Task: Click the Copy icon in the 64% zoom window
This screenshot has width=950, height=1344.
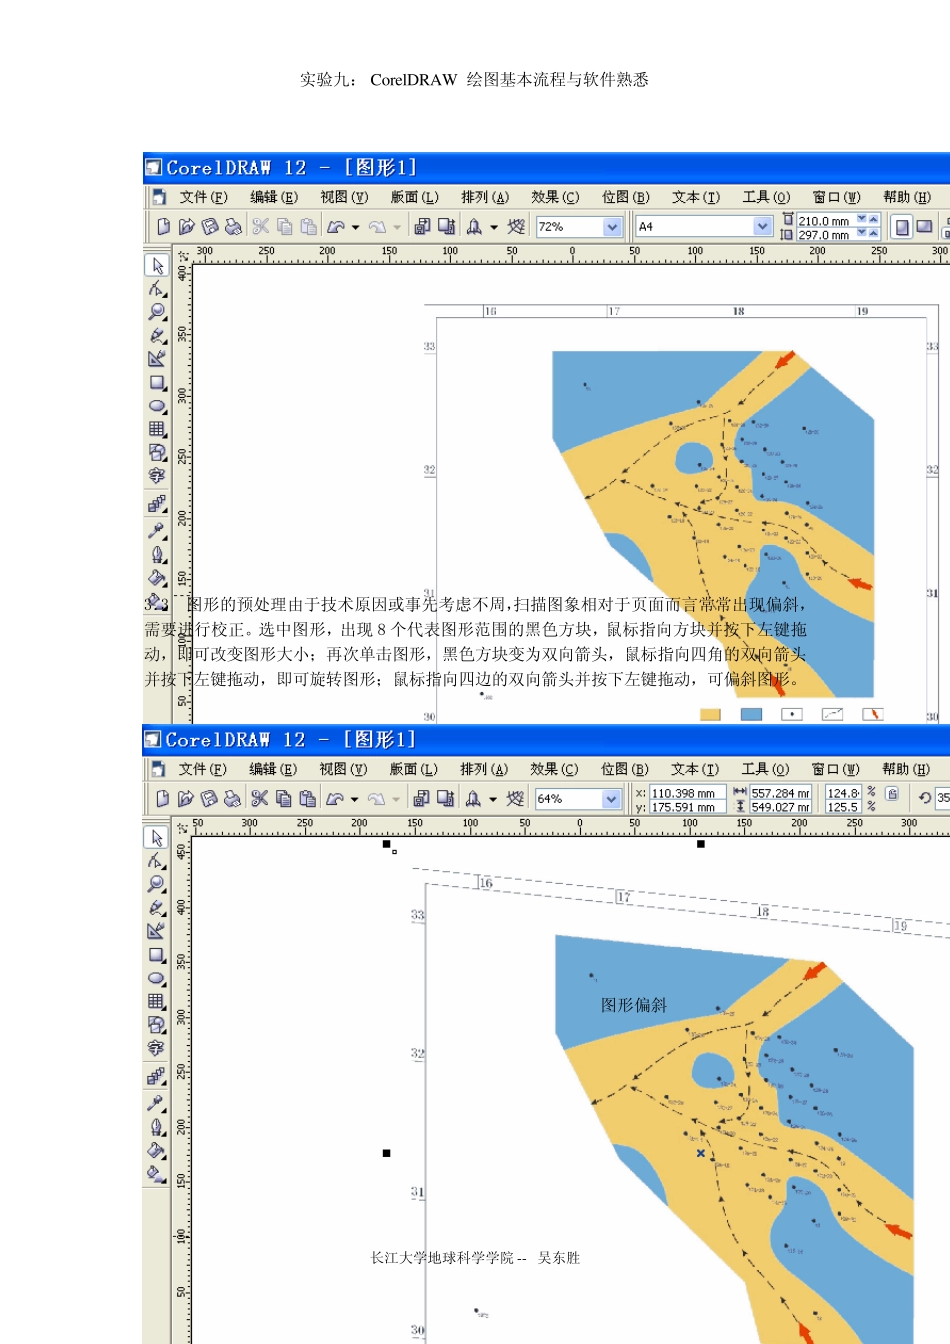Action: point(284,799)
